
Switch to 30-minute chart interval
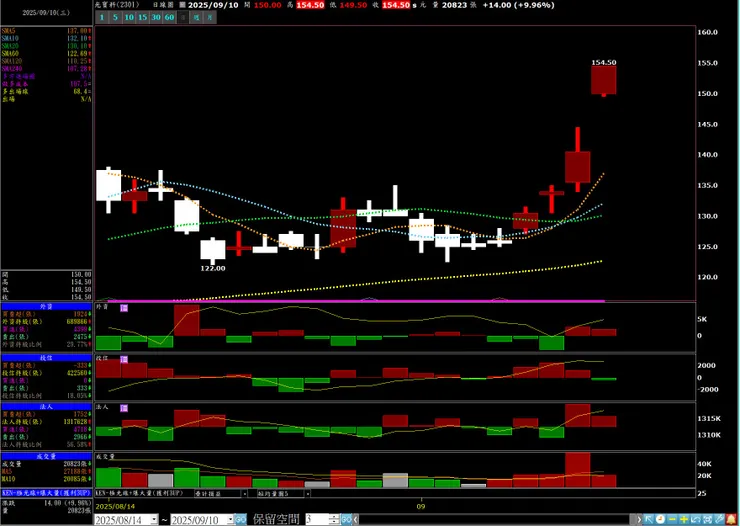coord(156,17)
